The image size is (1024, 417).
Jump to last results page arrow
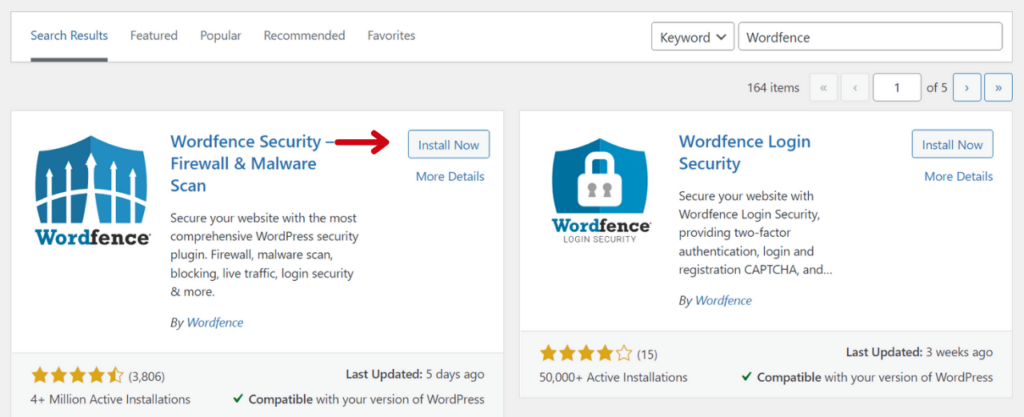pos(999,87)
